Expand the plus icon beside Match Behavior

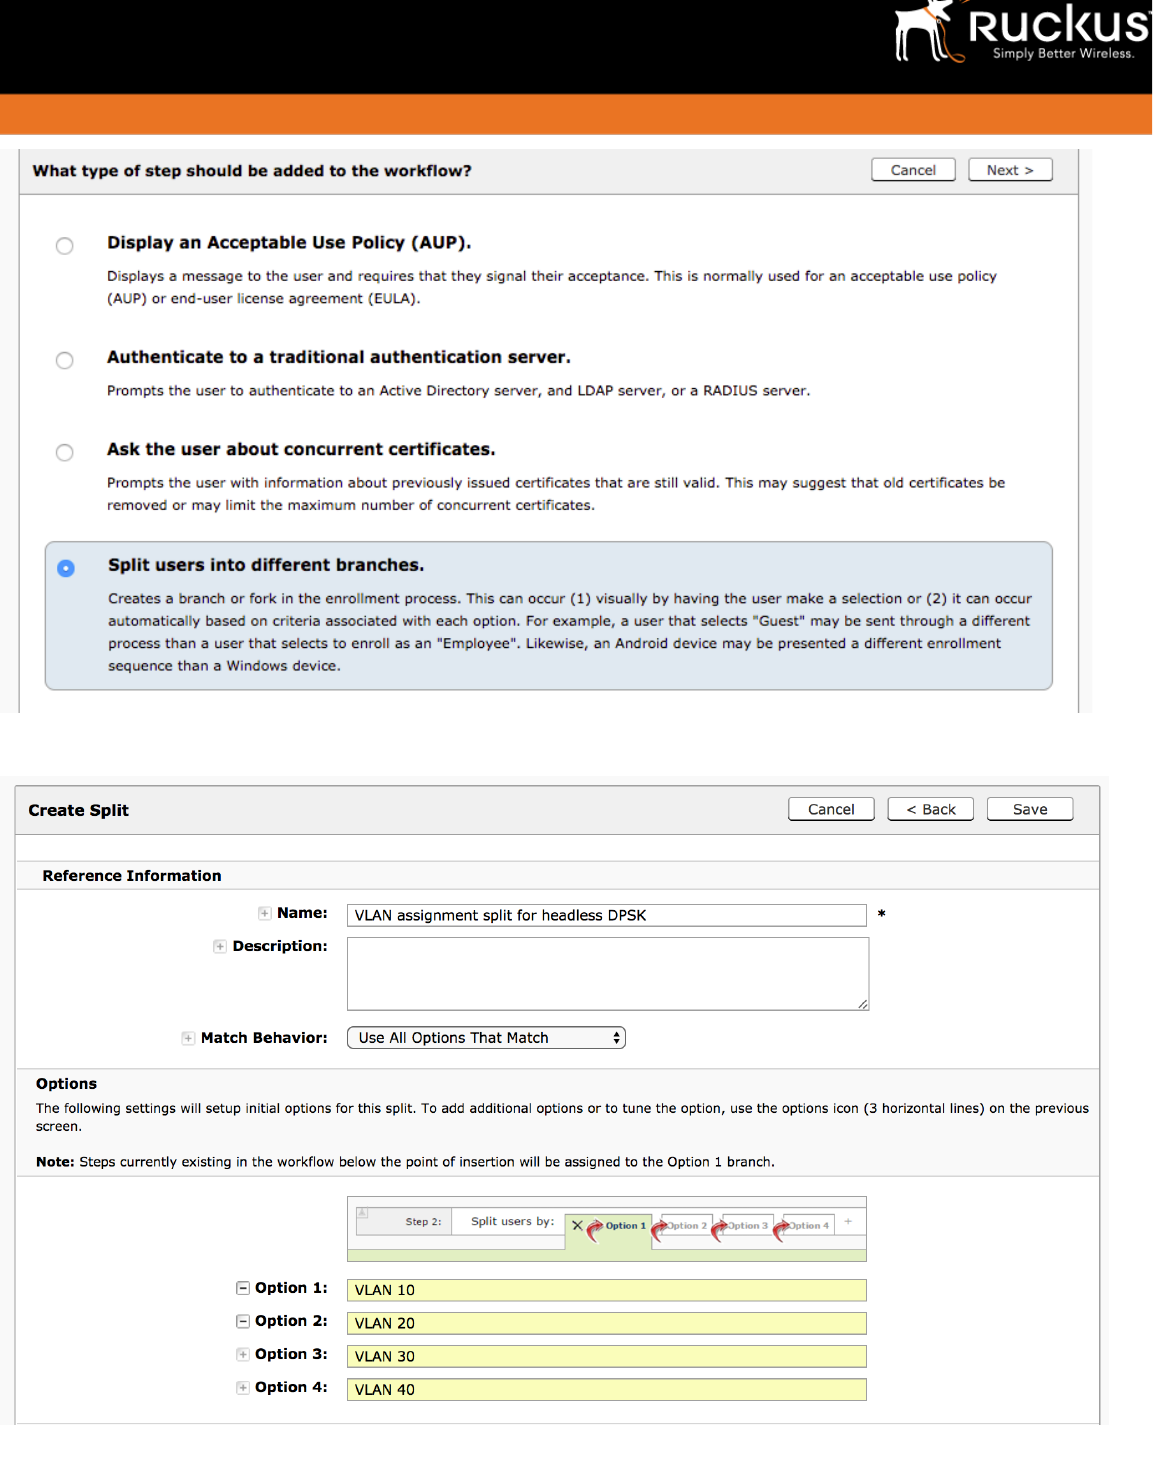click(x=188, y=1038)
